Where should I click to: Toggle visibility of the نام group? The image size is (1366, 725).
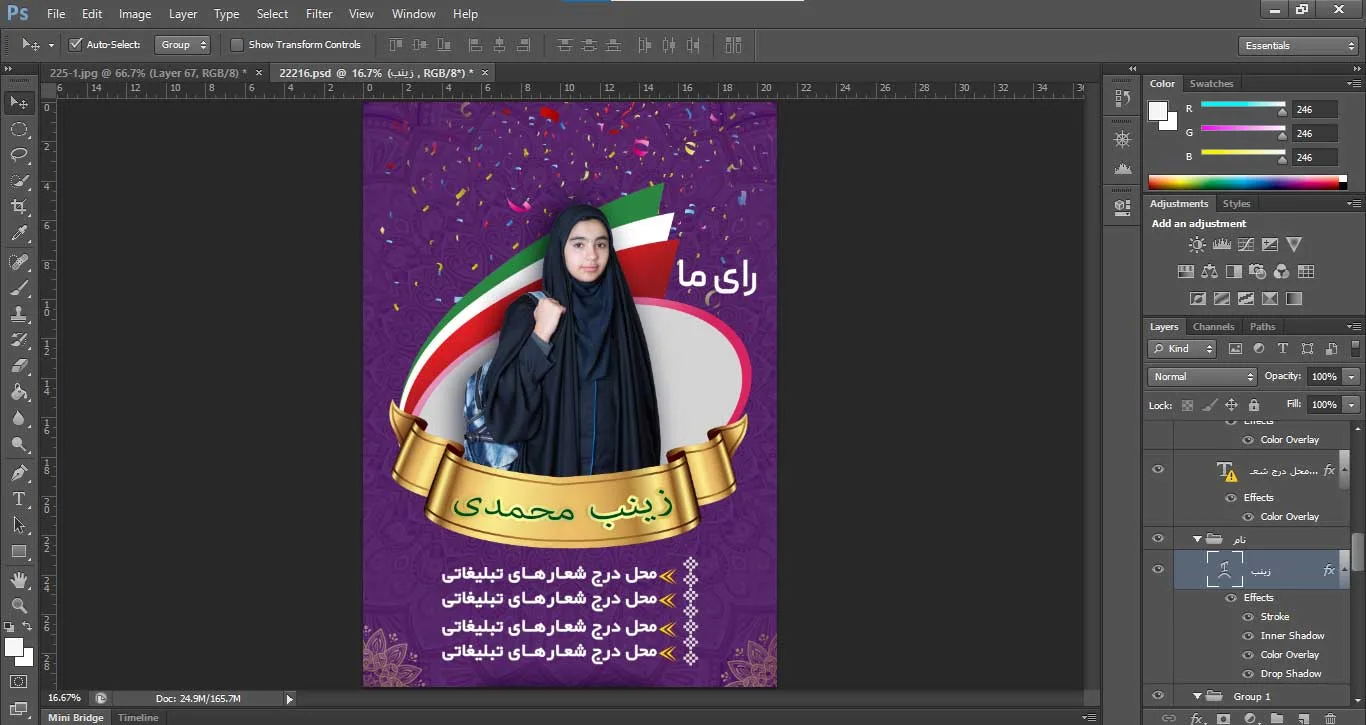[x=1158, y=539]
